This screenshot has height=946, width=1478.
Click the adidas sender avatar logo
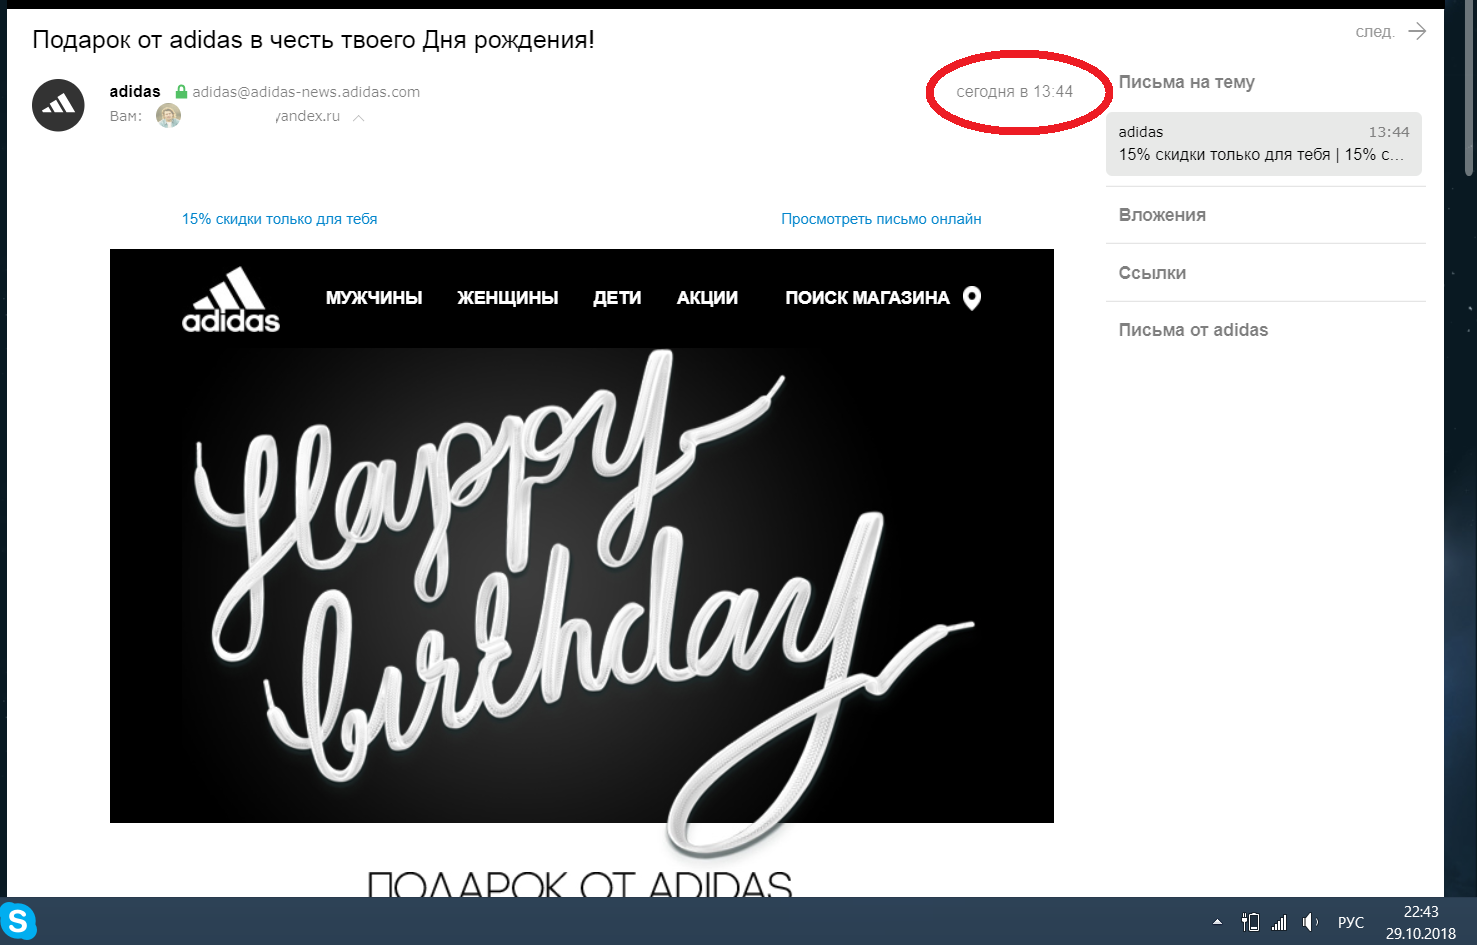(x=58, y=105)
